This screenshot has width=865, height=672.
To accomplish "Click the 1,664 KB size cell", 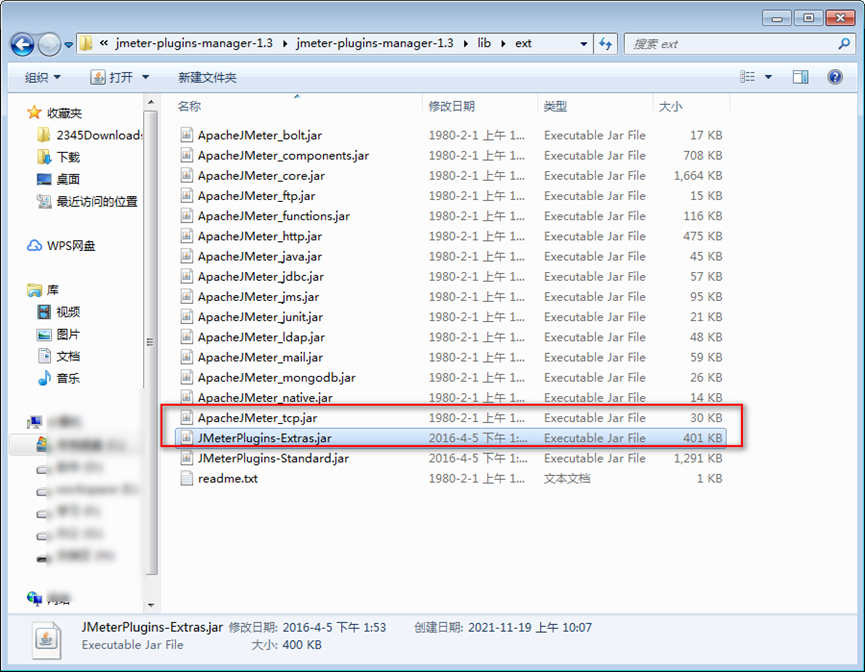I will click(x=698, y=175).
